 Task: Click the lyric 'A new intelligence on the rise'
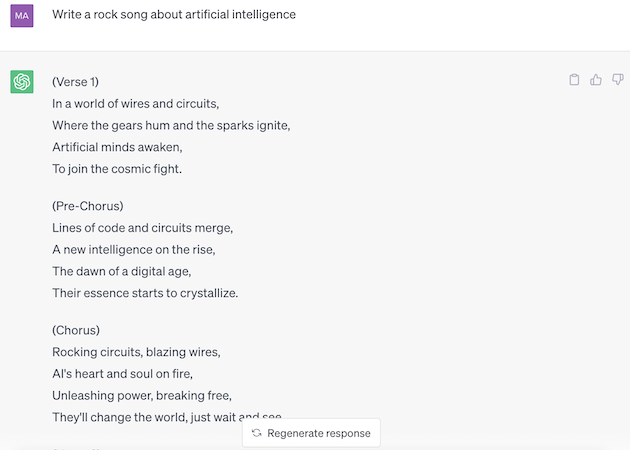point(134,250)
